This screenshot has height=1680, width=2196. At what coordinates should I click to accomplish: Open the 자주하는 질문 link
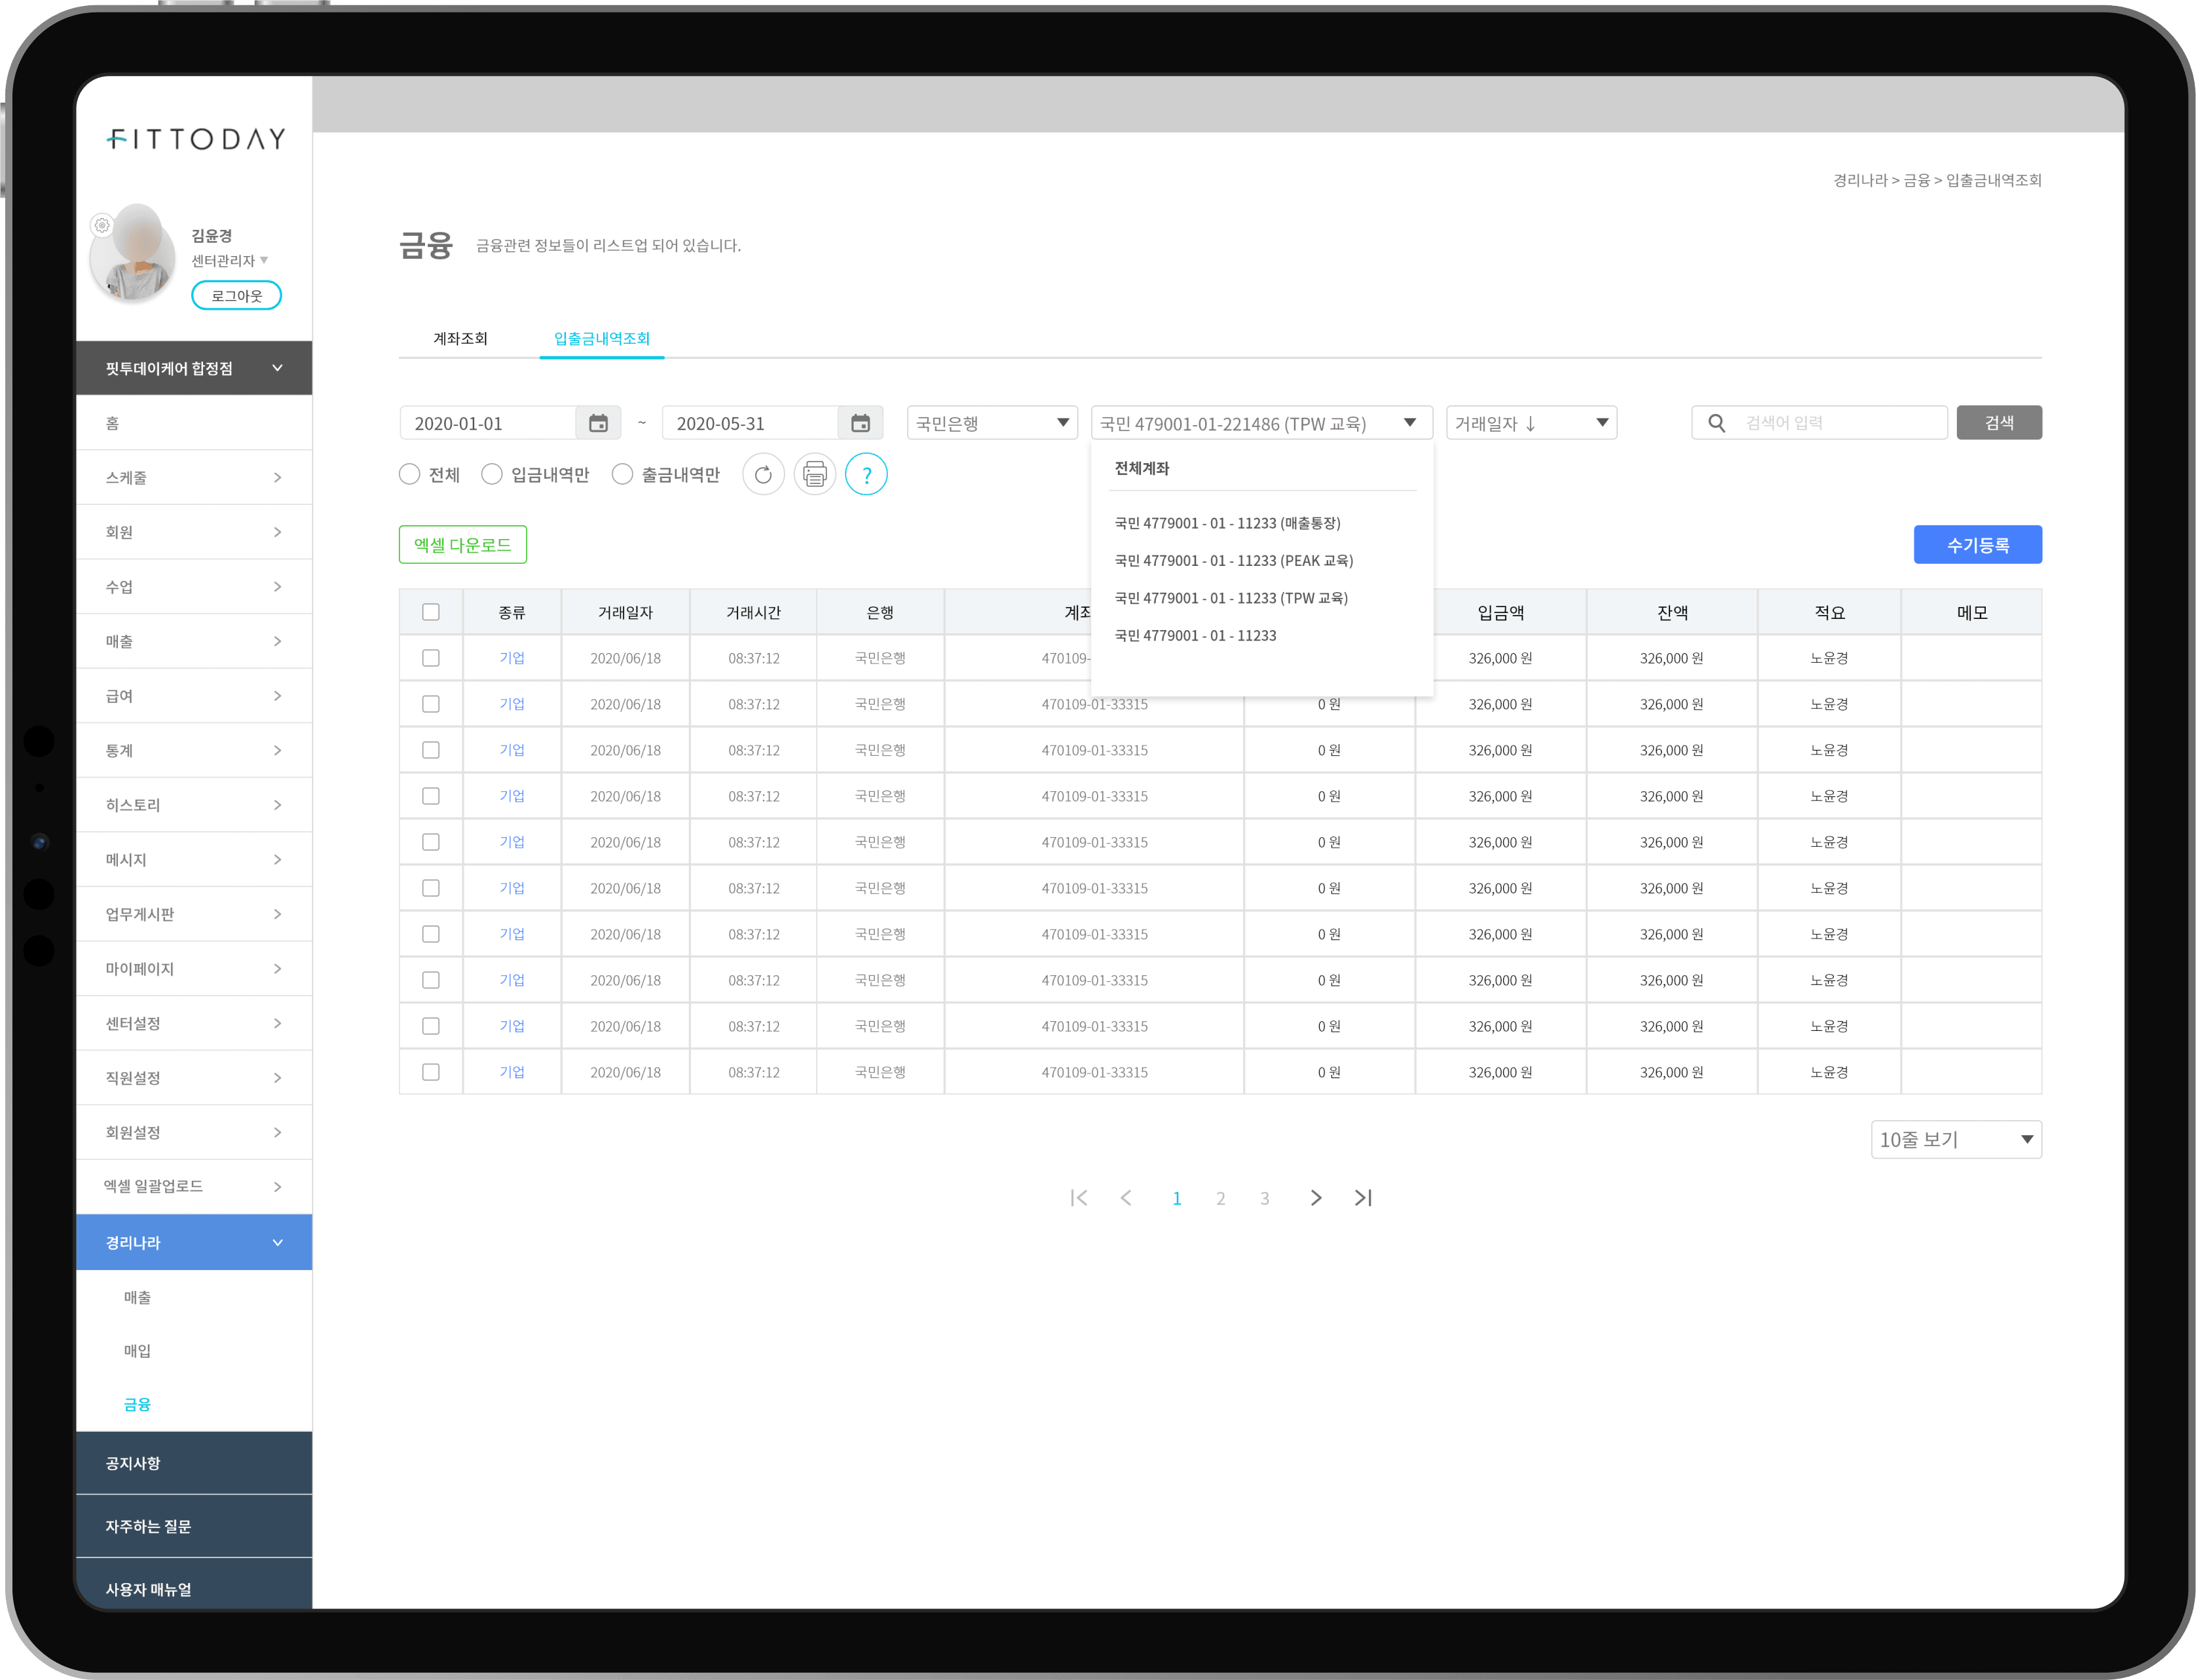pyautogui.click(x=194, y=1526)
